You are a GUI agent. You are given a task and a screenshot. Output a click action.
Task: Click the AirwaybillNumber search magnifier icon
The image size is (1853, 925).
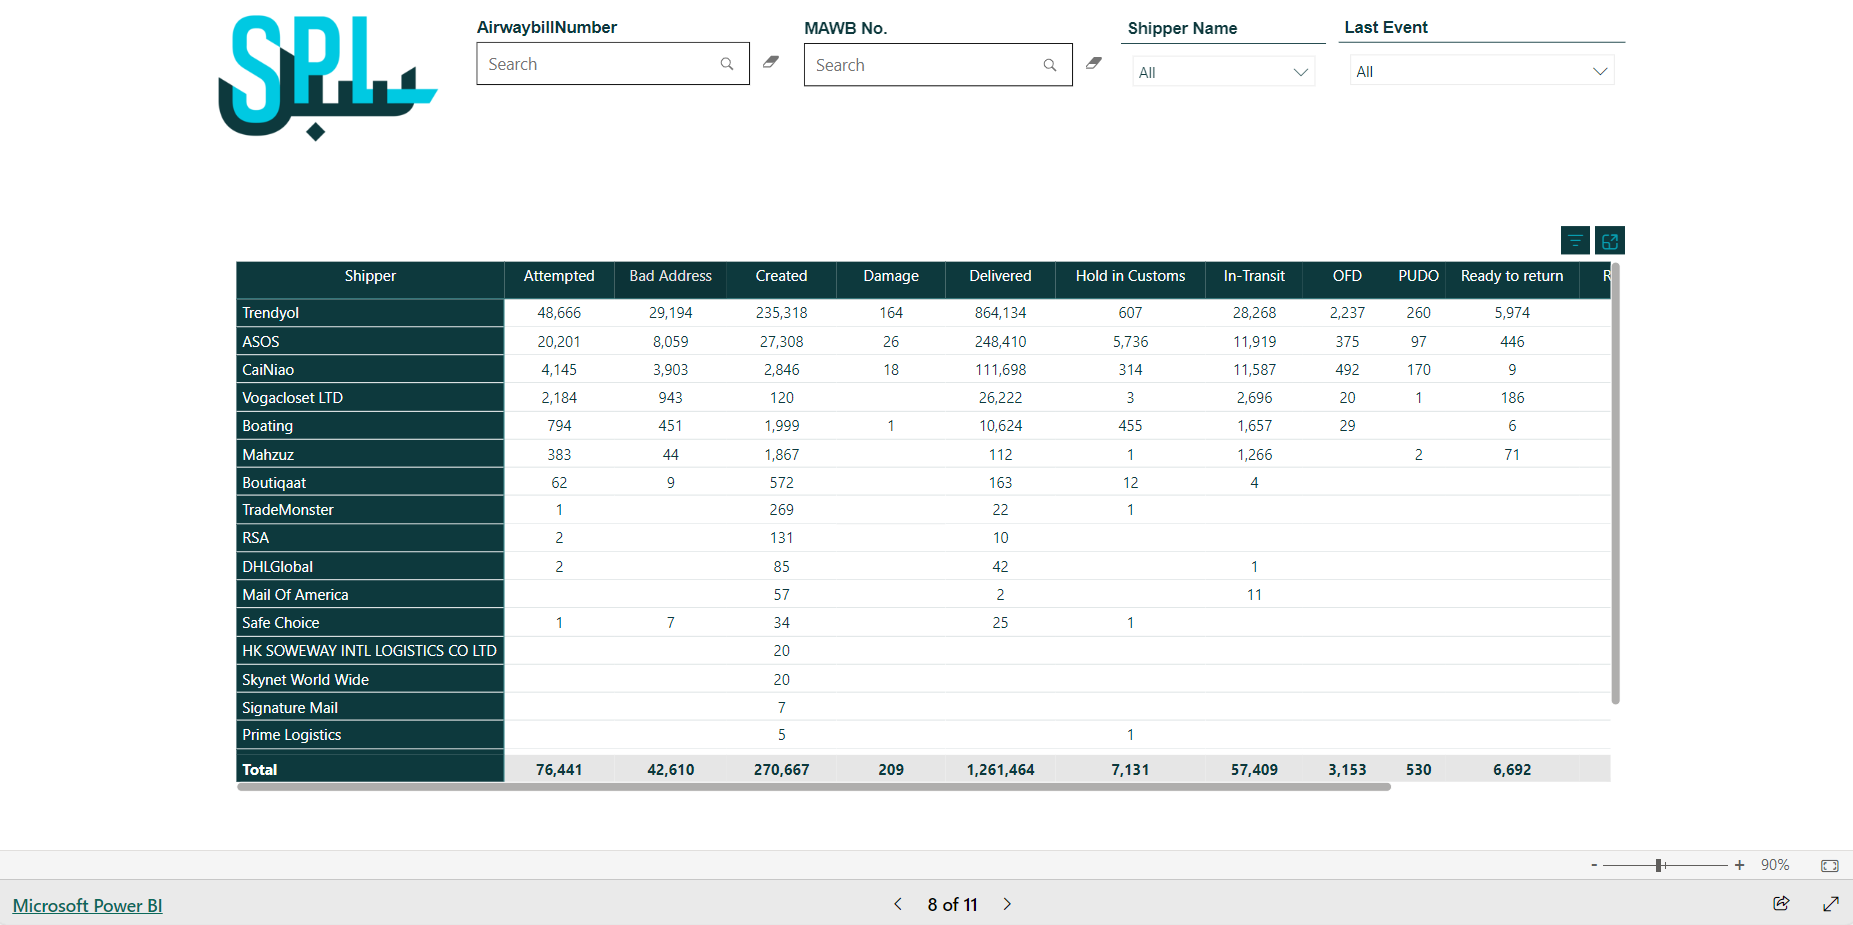tap(727, 64)
